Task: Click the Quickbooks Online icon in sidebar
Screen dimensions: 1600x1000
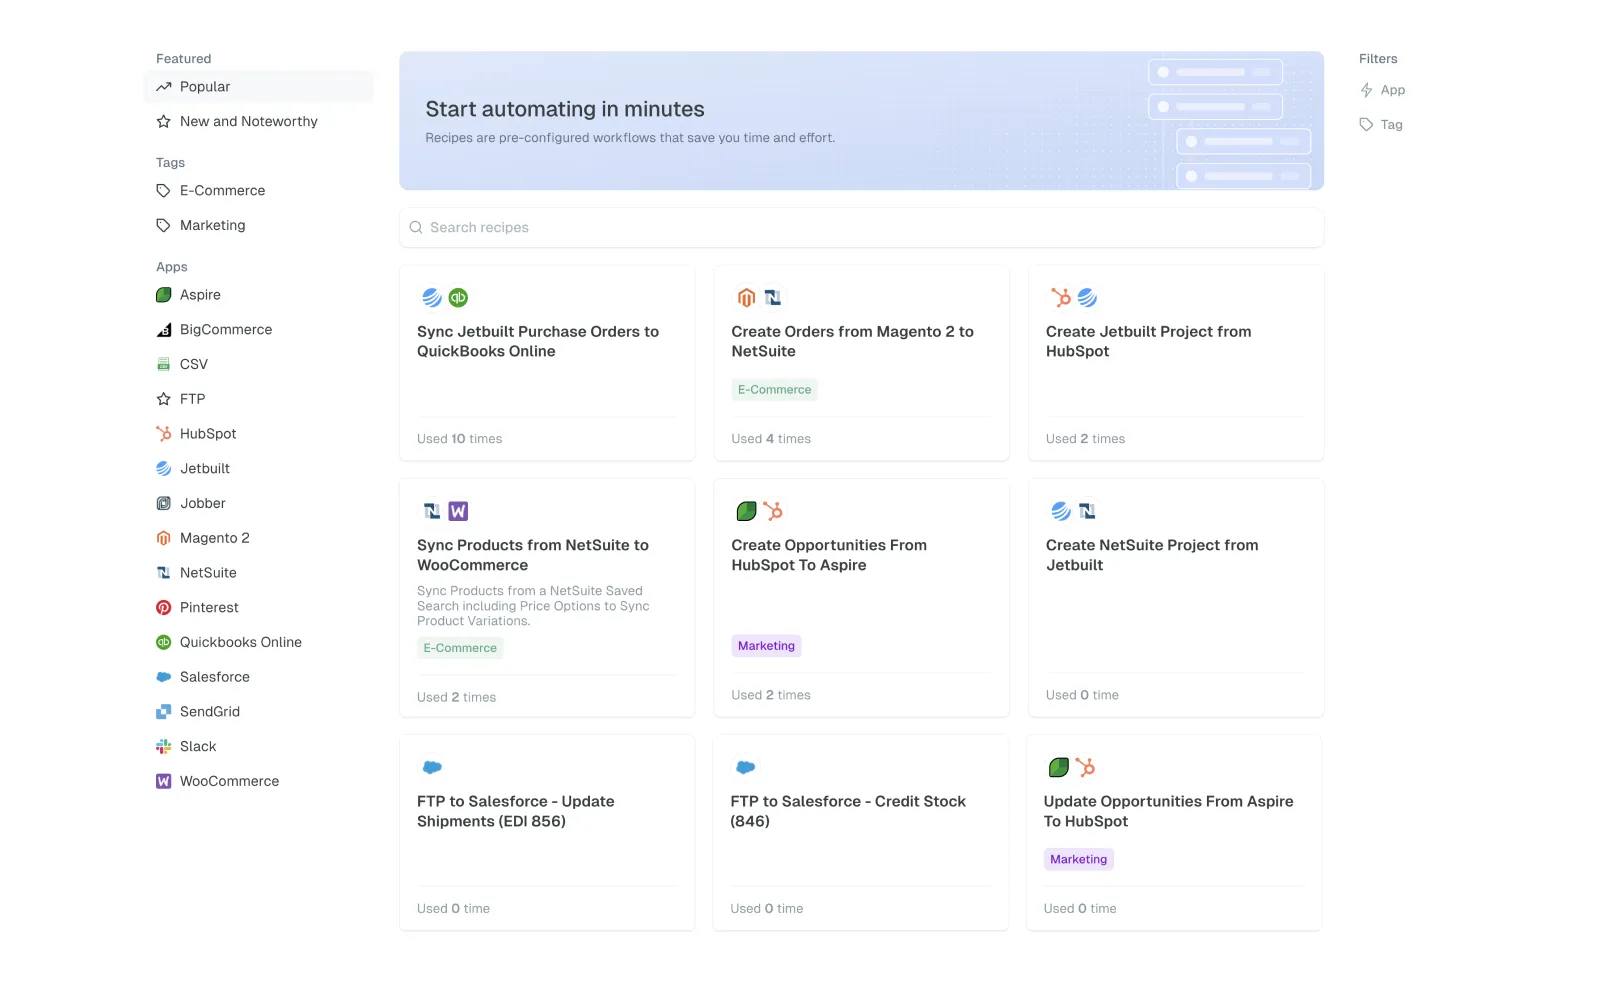Action: pyautogui.click(x=163, y=643)
